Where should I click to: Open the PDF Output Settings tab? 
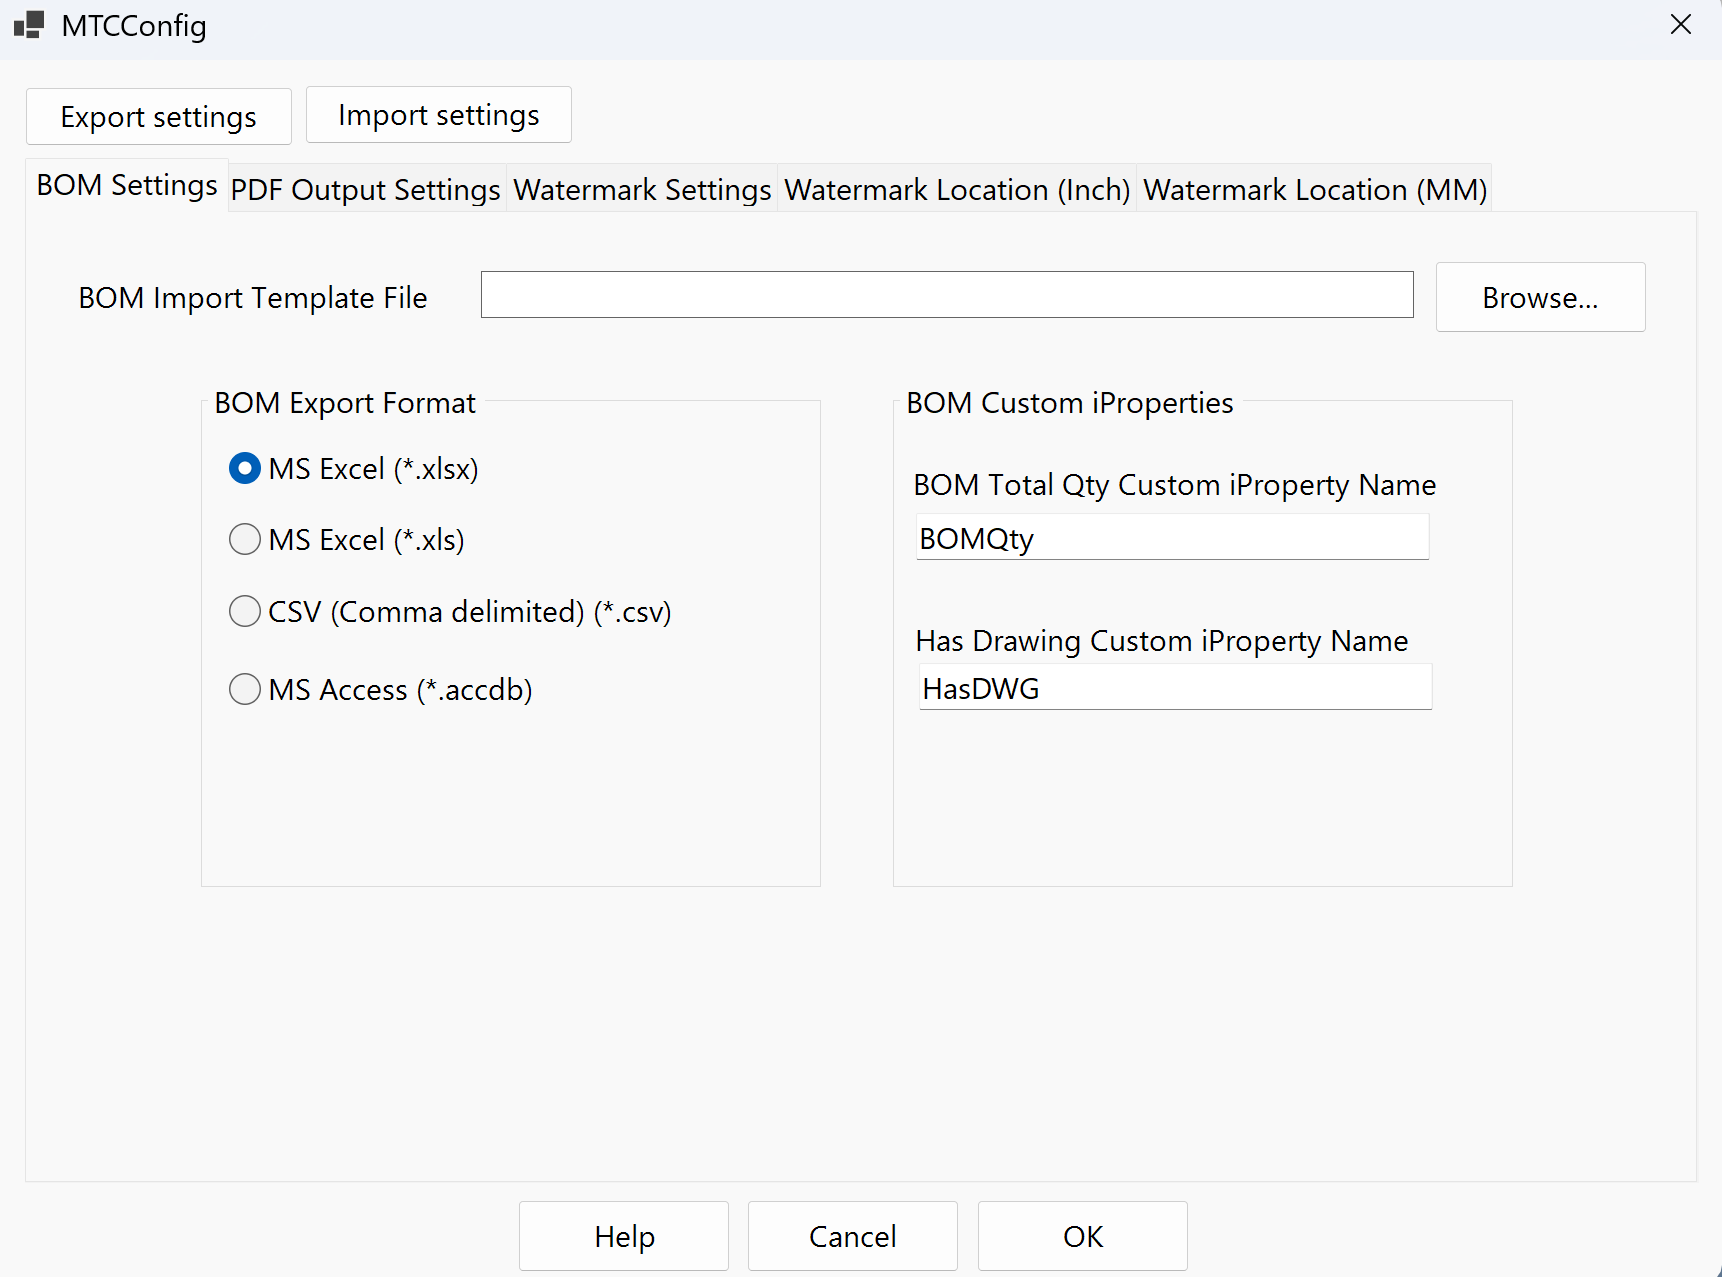click(x=366, y=189)
